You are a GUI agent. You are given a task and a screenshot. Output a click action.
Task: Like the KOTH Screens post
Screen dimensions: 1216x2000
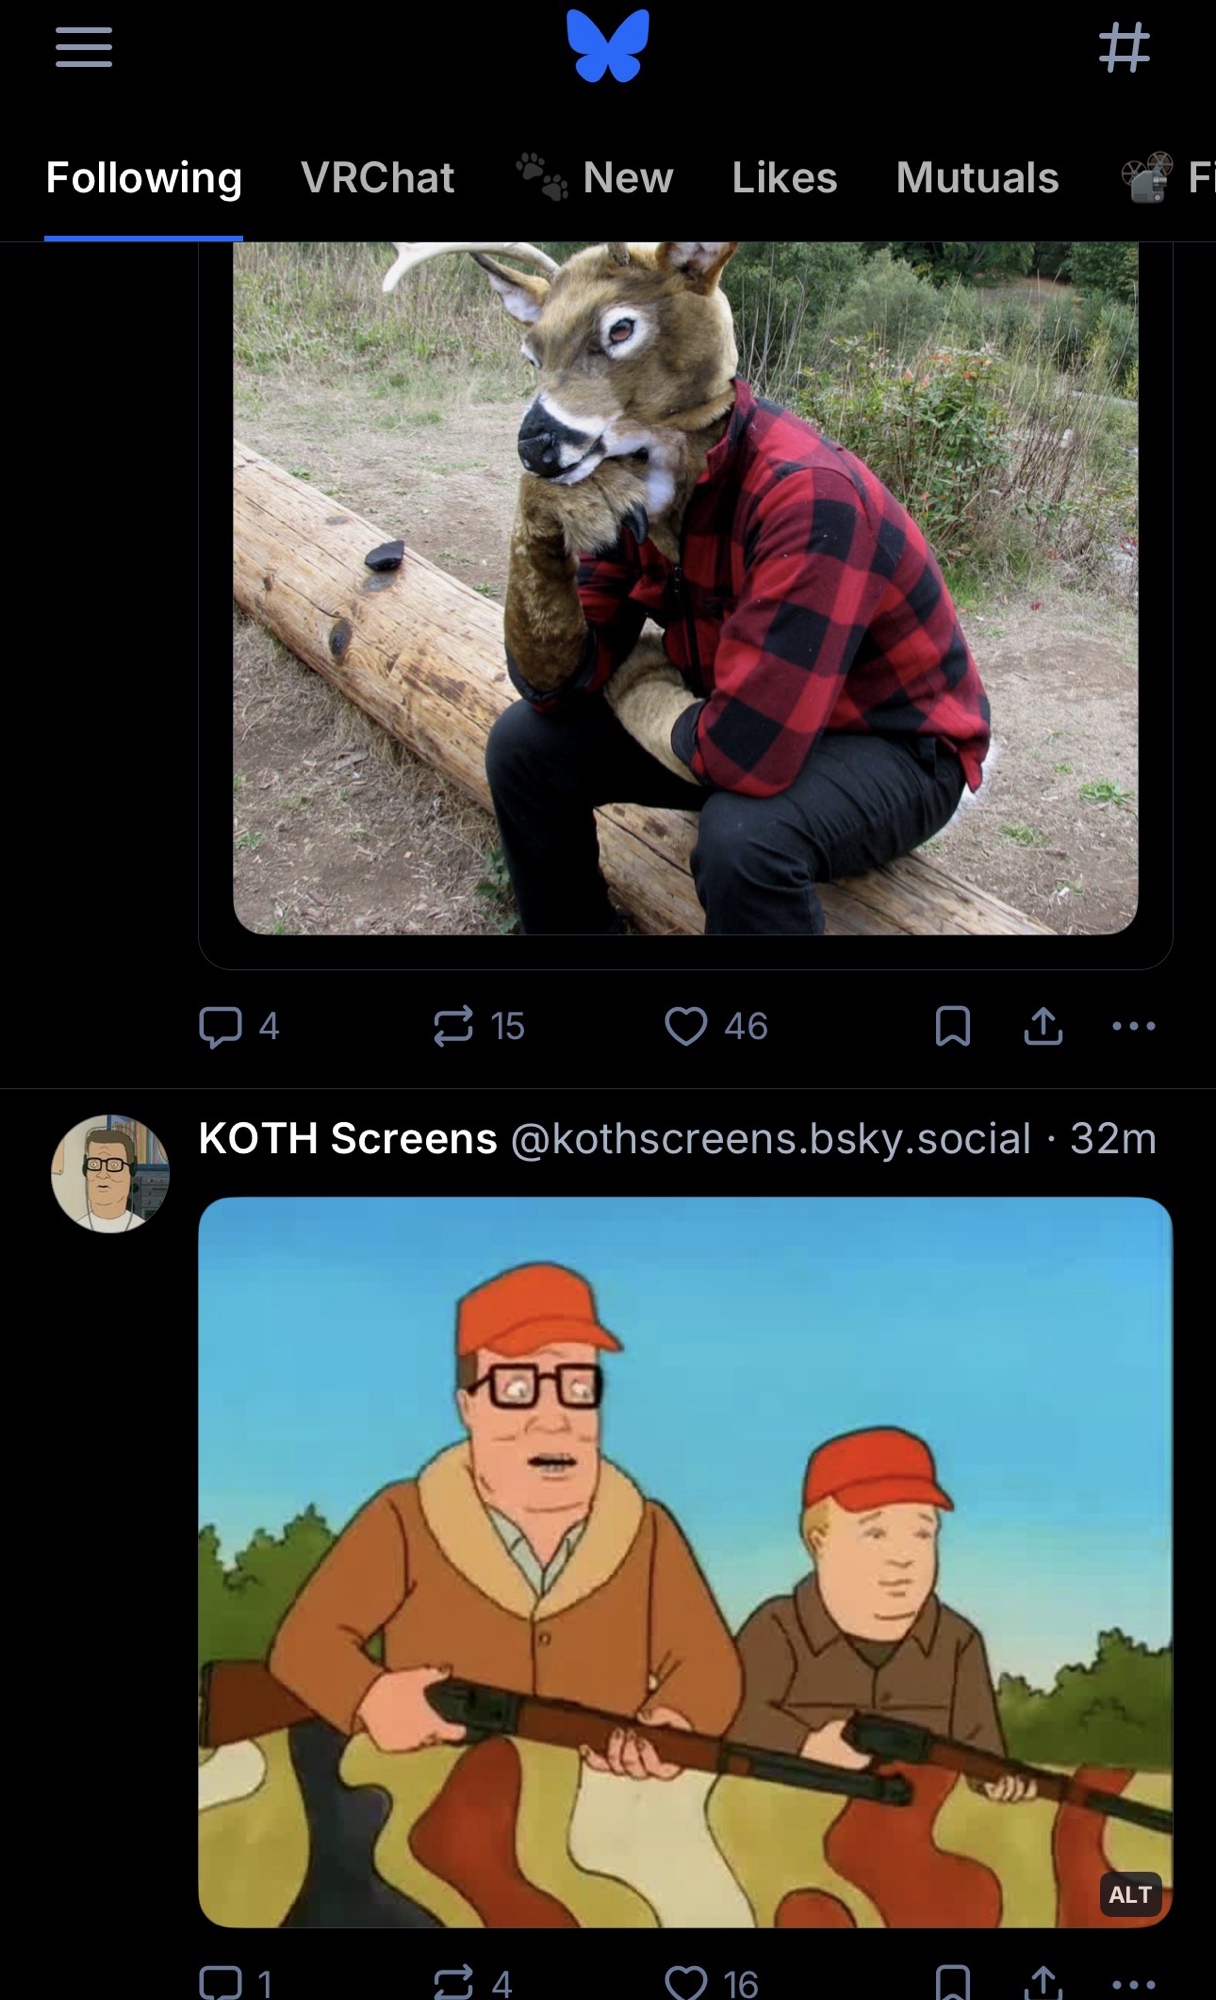(x=686, y=1980)
